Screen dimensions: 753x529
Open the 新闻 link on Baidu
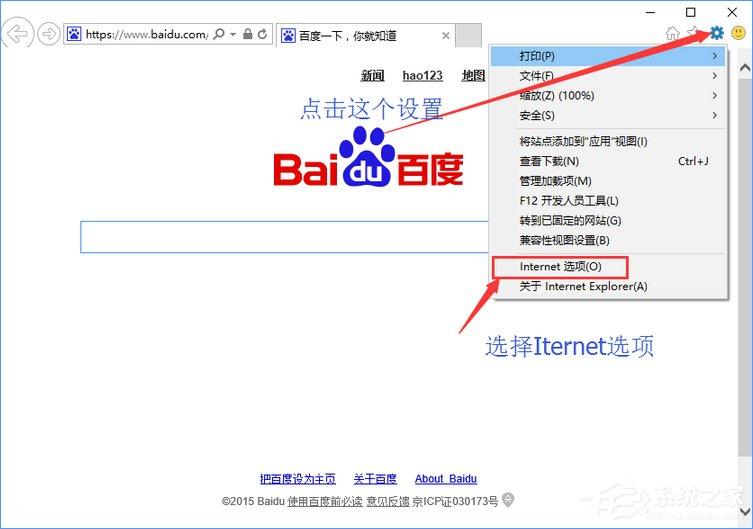(373, 75)
